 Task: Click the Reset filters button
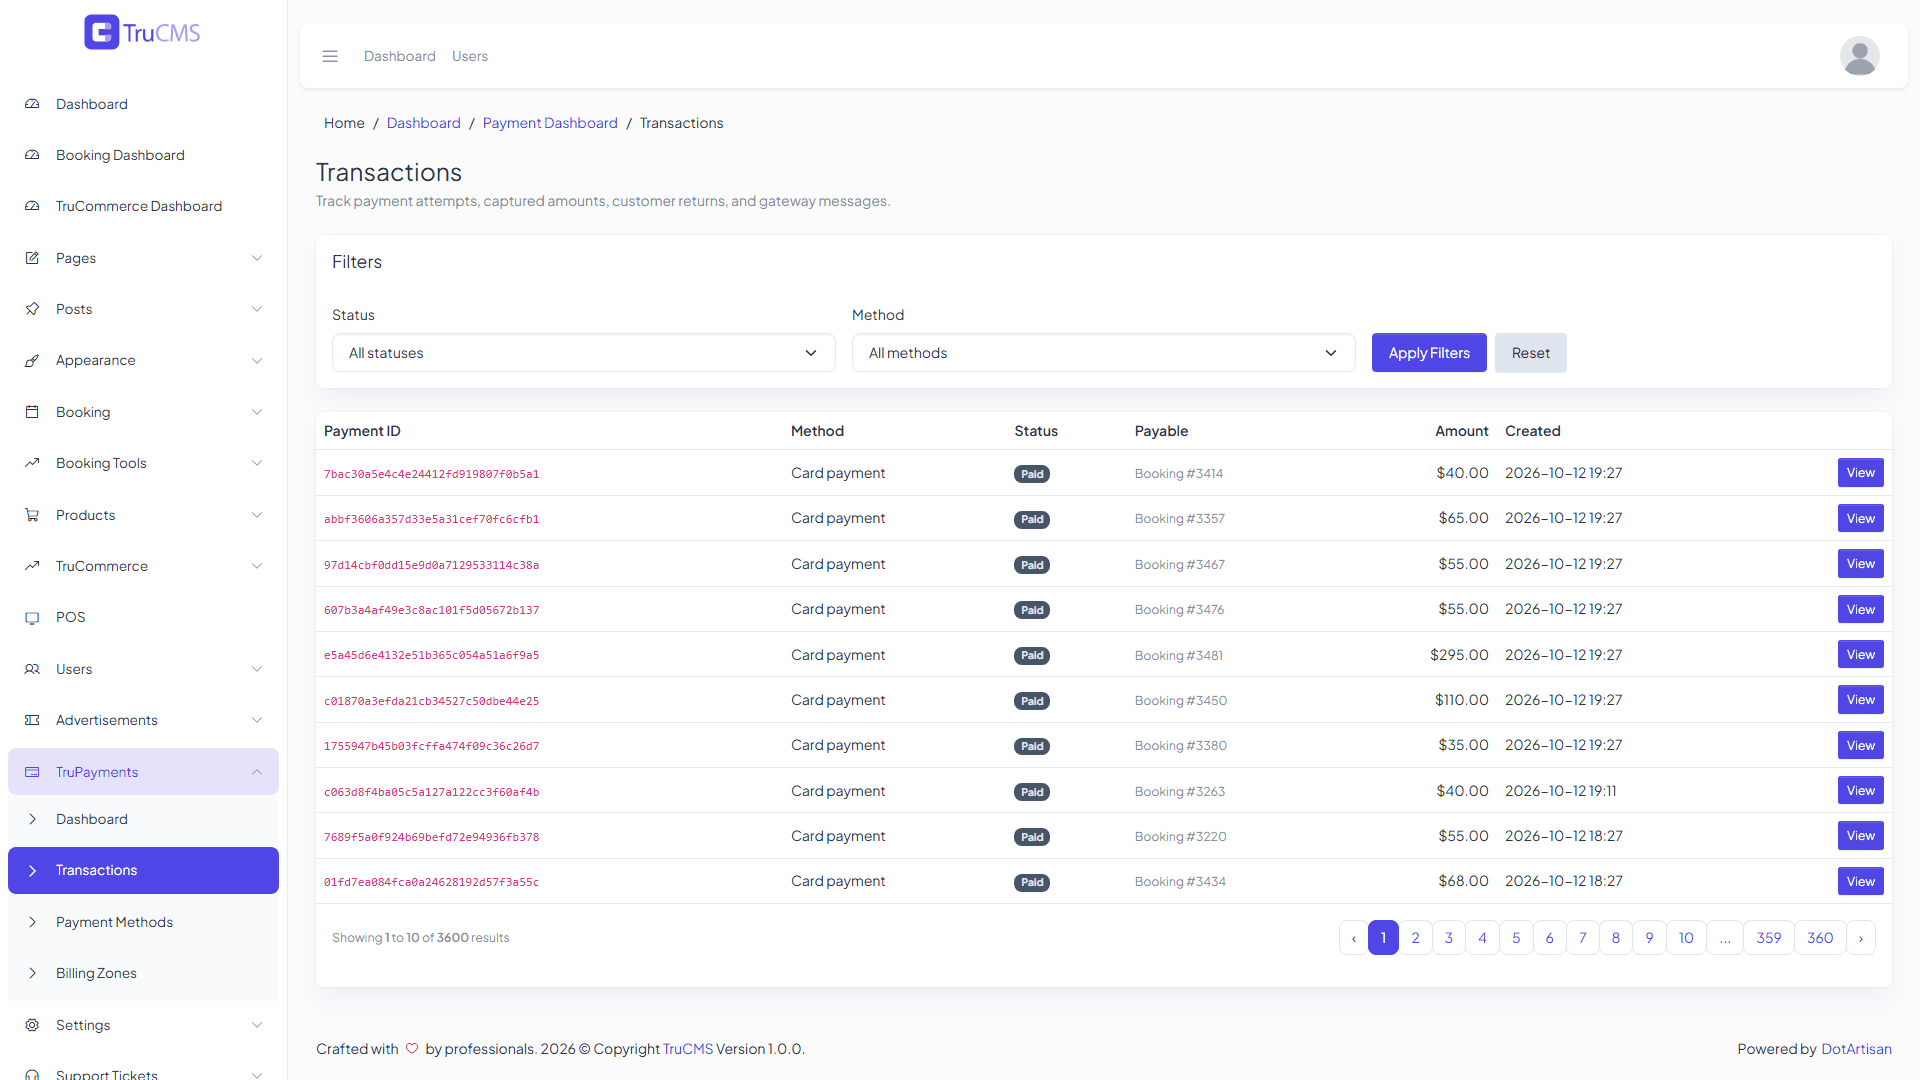(x=1530, y=353)
